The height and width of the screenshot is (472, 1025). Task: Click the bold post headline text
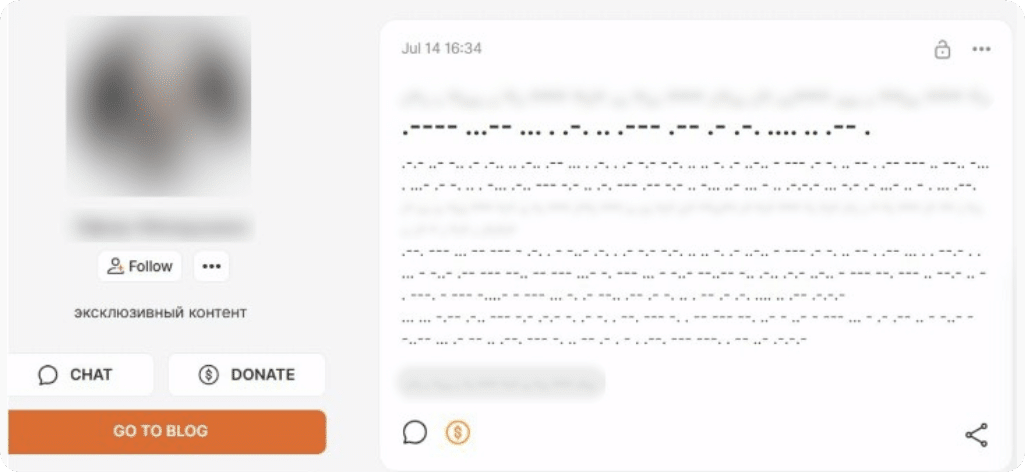[x=636, y=129]
